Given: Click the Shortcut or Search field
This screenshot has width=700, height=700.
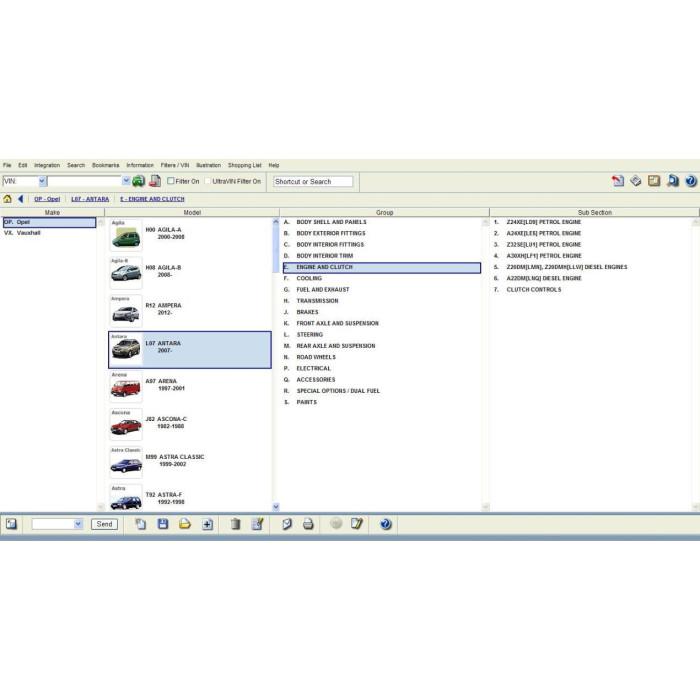Looking at the screenshot, I should [313, 181].
